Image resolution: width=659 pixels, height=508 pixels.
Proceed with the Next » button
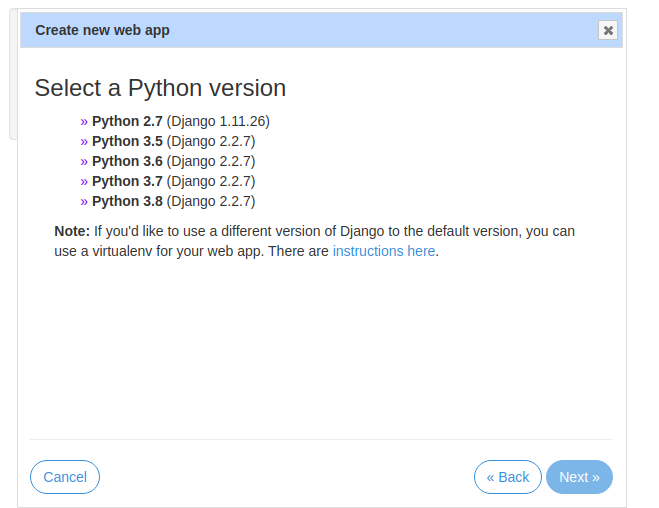[x=579, y=477]
